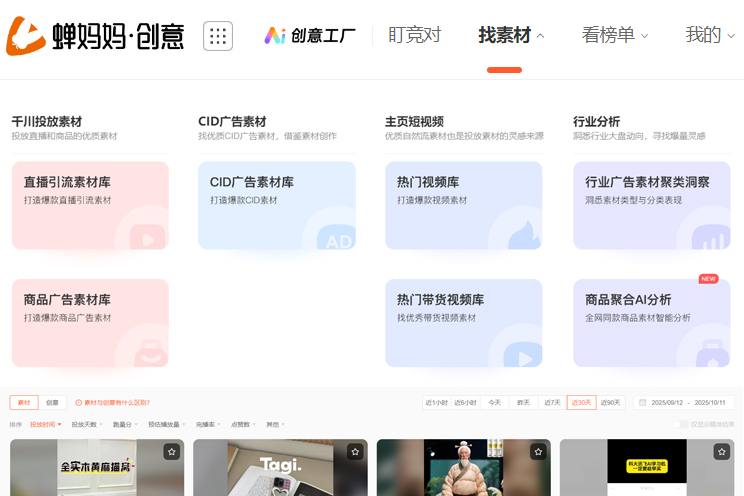Select the 素材 toggle option
The image size is (744, 496).
25,403
